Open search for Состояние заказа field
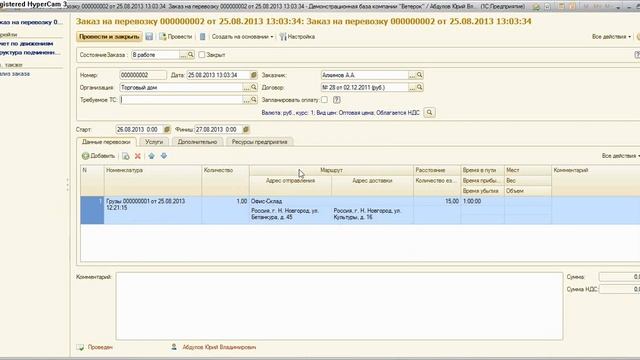 [191, 55]
